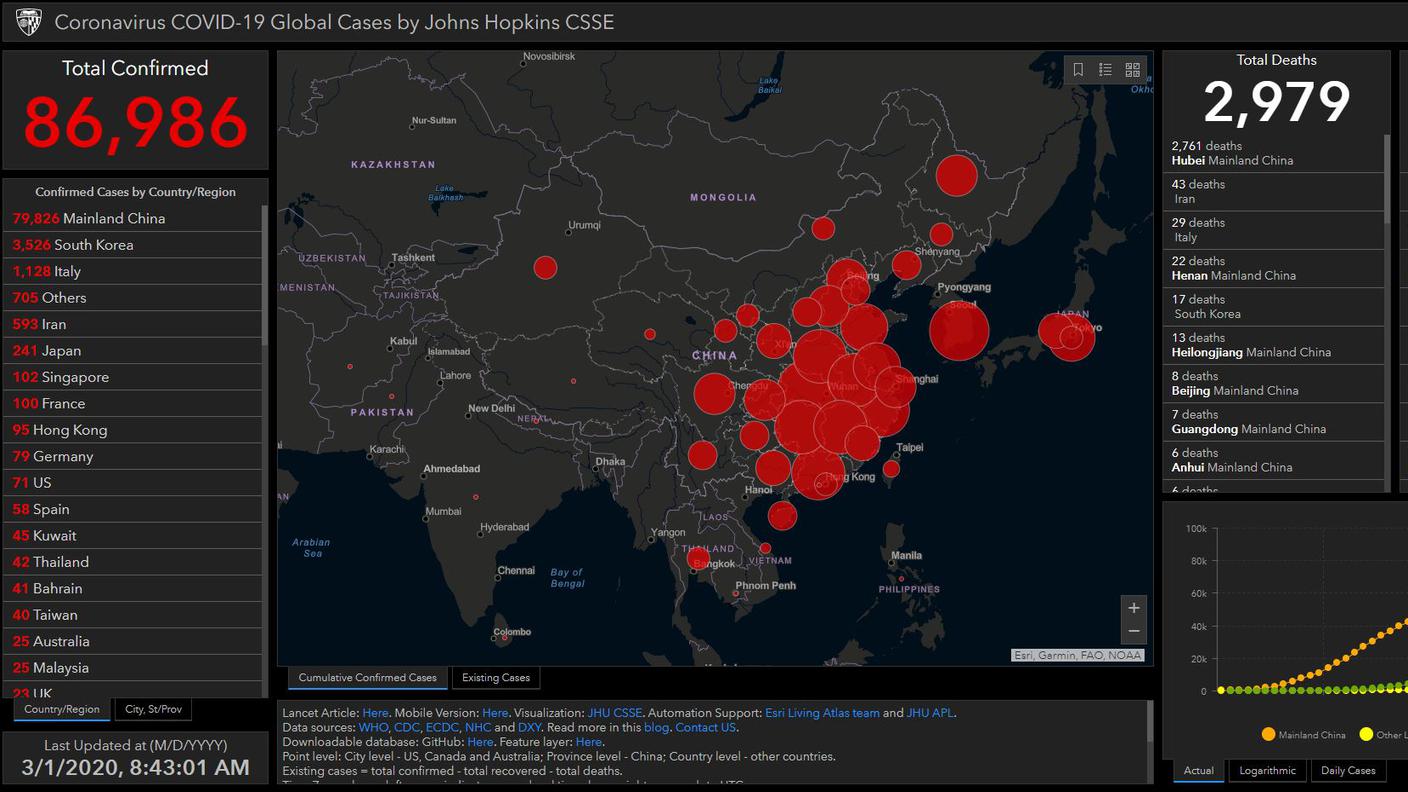Click the info text panel scrollbar
The image size is (1408, 792).
[x=1149, y=721]
